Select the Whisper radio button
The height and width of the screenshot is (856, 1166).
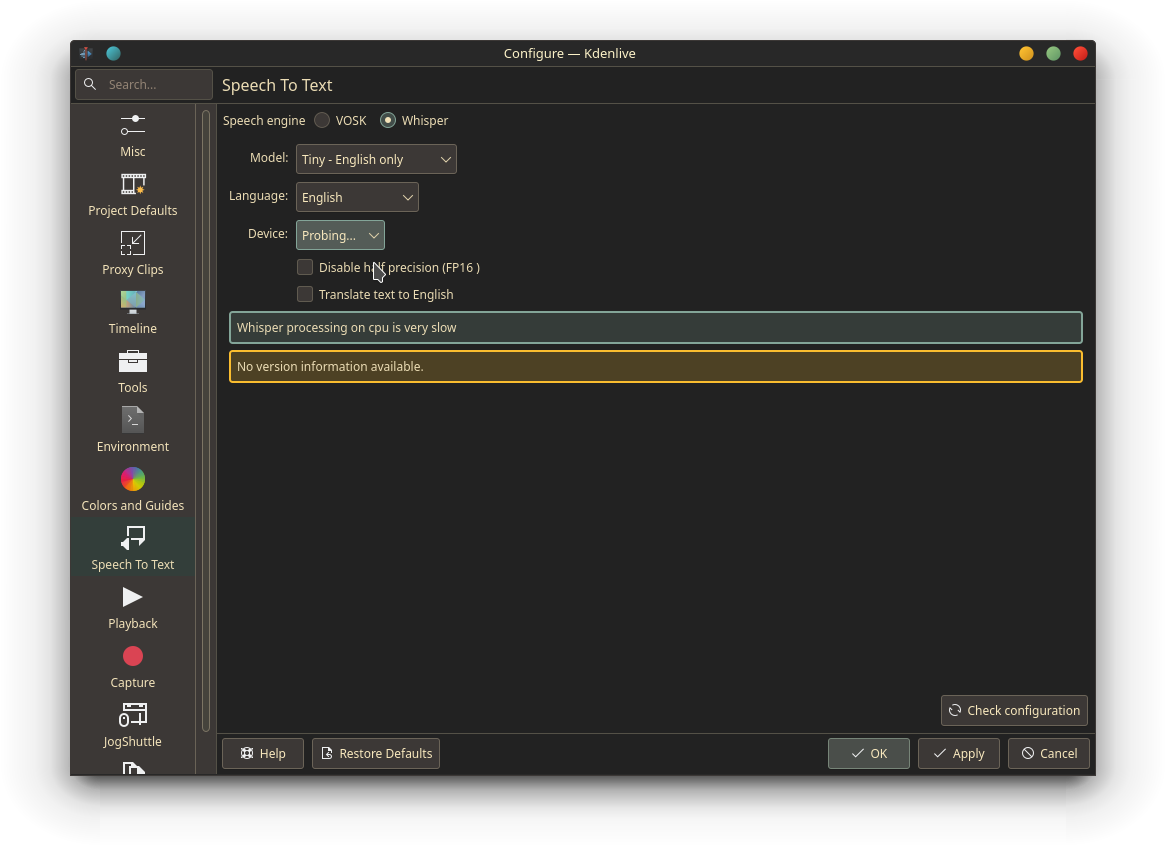point(388,120)
